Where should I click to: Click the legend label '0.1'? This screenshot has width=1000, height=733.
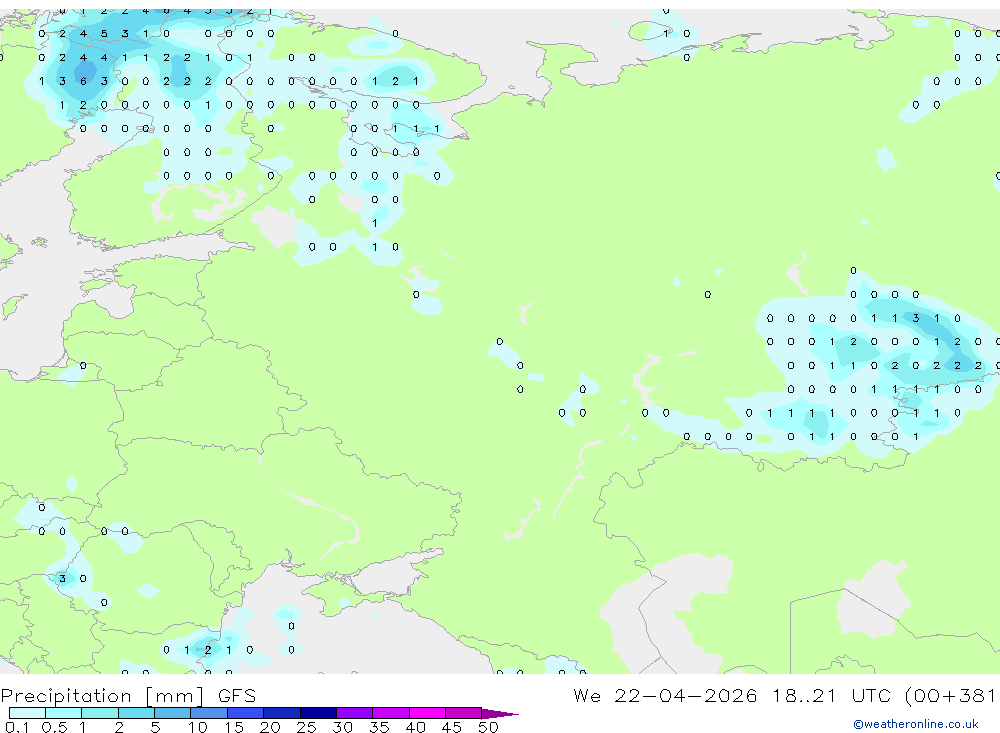[x=17, y=727]
